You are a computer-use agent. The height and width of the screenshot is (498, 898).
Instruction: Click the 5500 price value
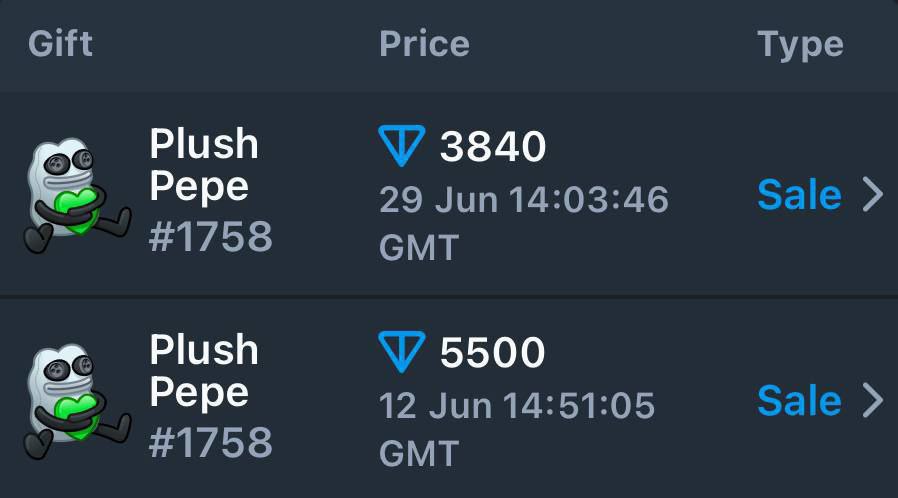point(493,351)
